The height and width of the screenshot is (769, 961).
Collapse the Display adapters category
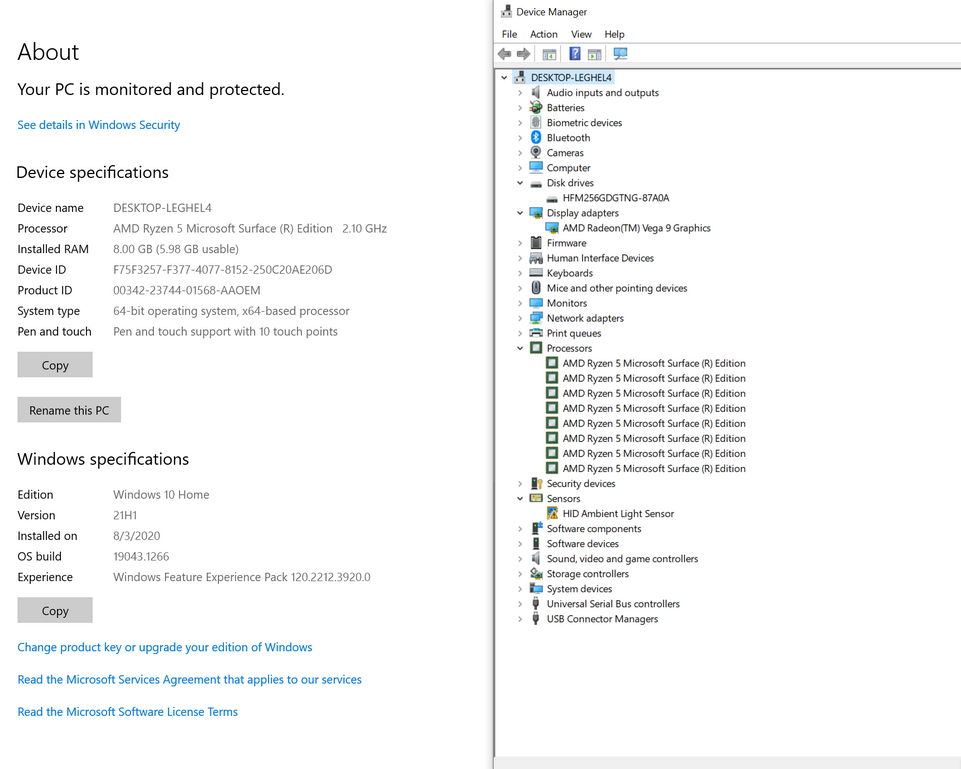point(520,213)
